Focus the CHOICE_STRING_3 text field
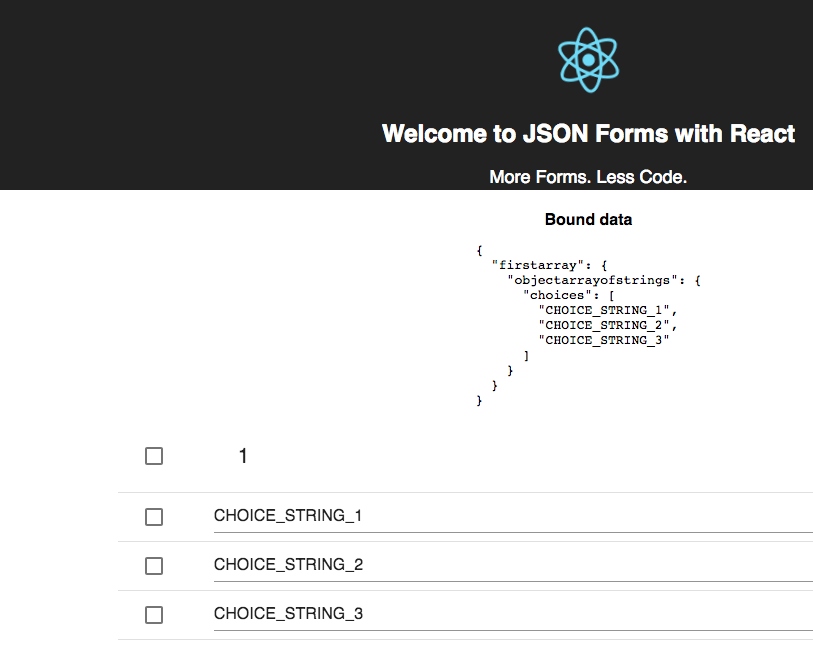Screen dimensions: 813x669 coord(513,614)
